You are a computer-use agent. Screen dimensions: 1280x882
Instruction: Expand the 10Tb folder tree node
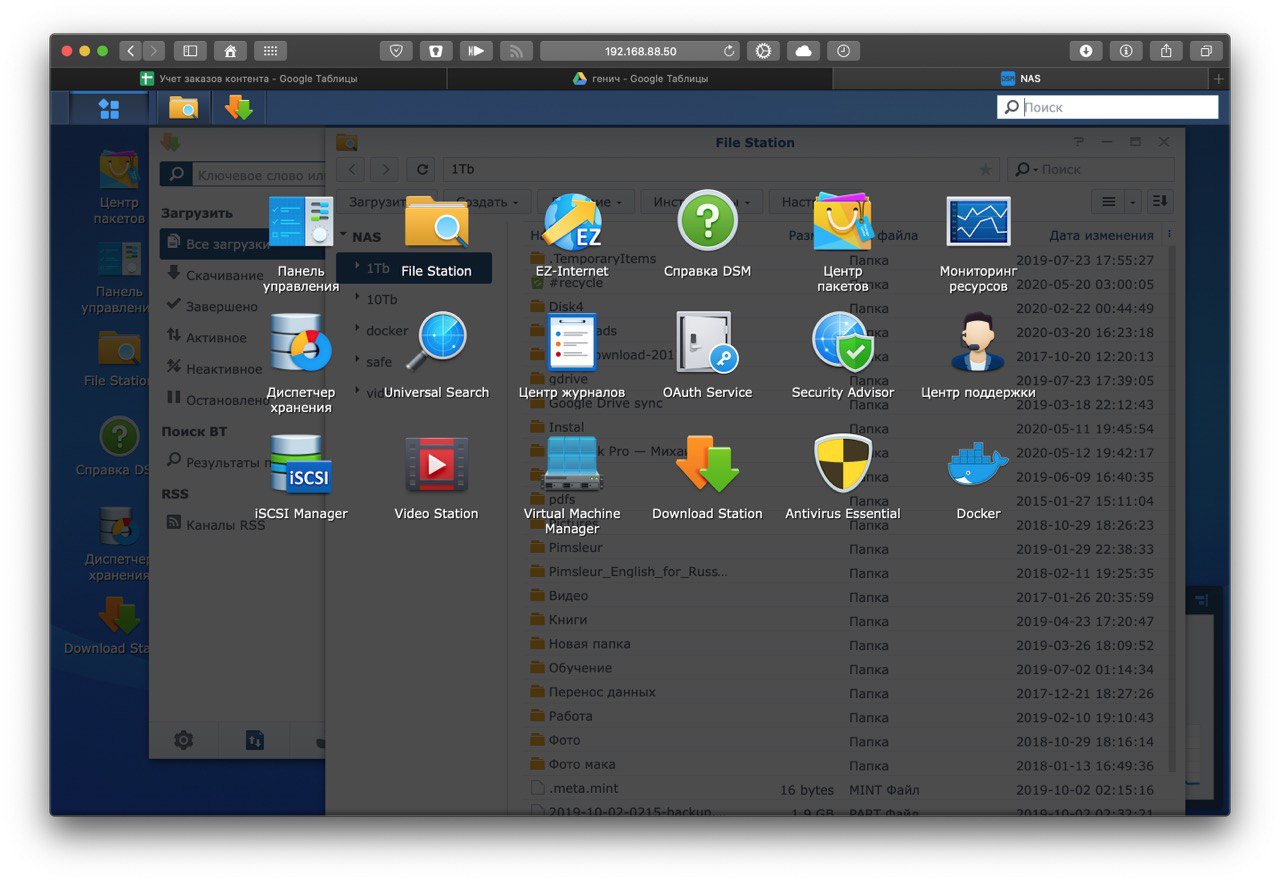click(x=358, y=298)
